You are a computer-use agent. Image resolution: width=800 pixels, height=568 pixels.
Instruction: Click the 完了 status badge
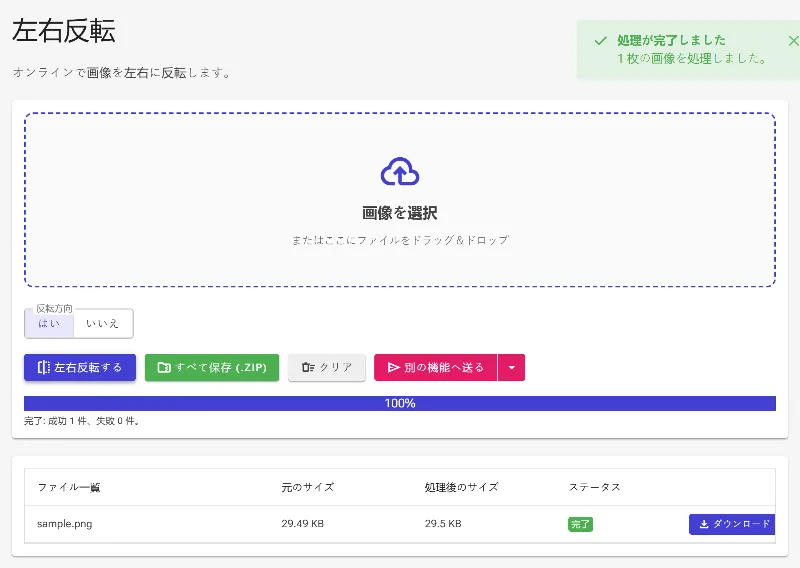point(580,524)
